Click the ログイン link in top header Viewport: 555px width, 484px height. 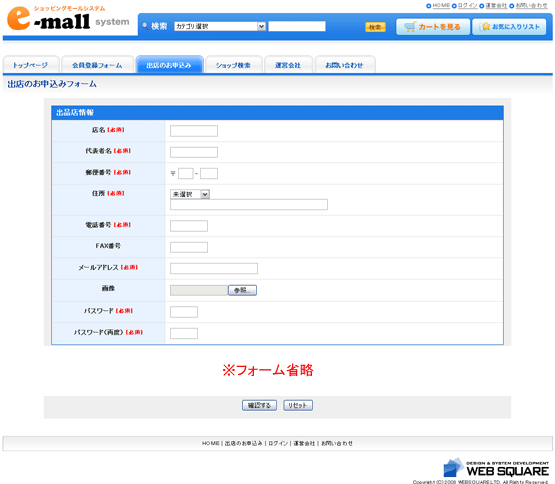pos(468,6)
